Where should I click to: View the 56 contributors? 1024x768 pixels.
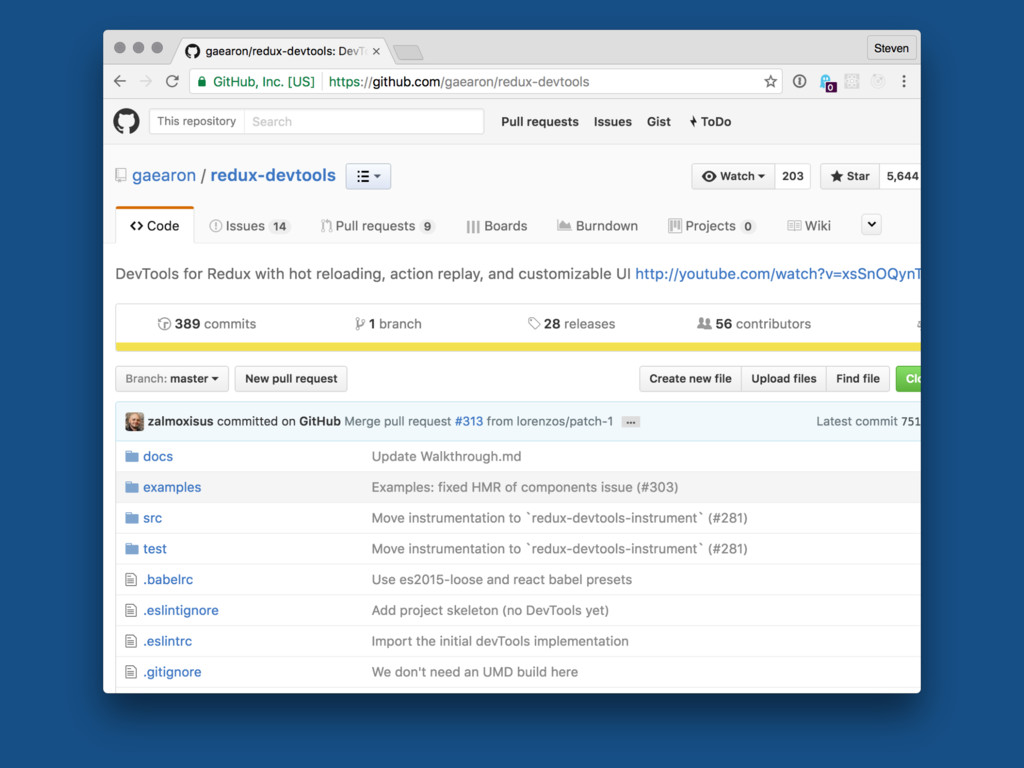[754, 324]
